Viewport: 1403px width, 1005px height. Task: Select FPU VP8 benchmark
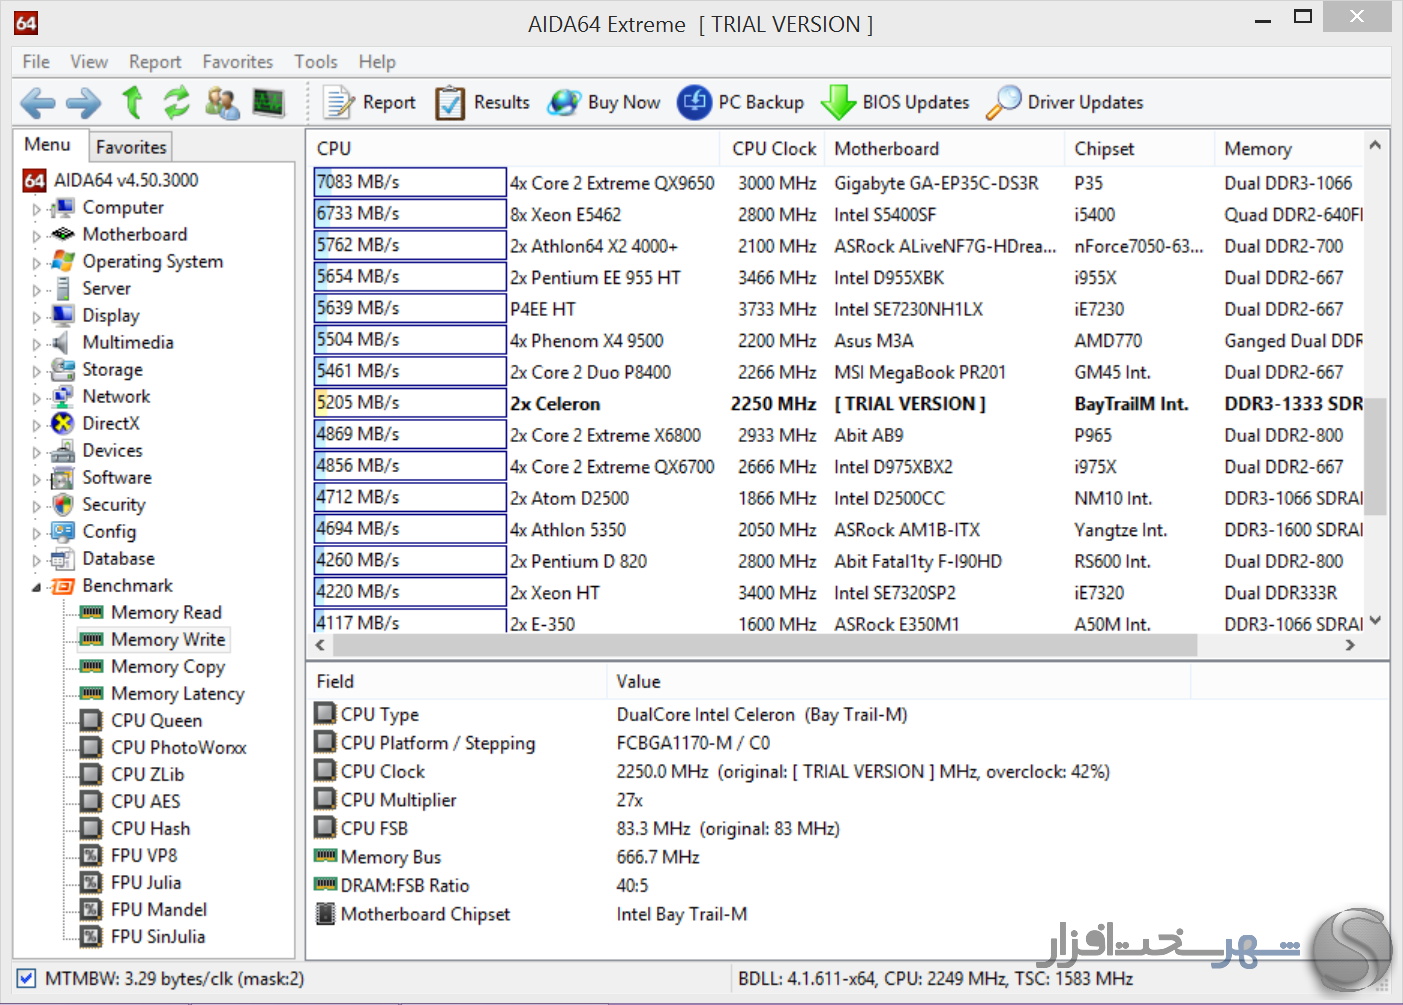(144, 855)
